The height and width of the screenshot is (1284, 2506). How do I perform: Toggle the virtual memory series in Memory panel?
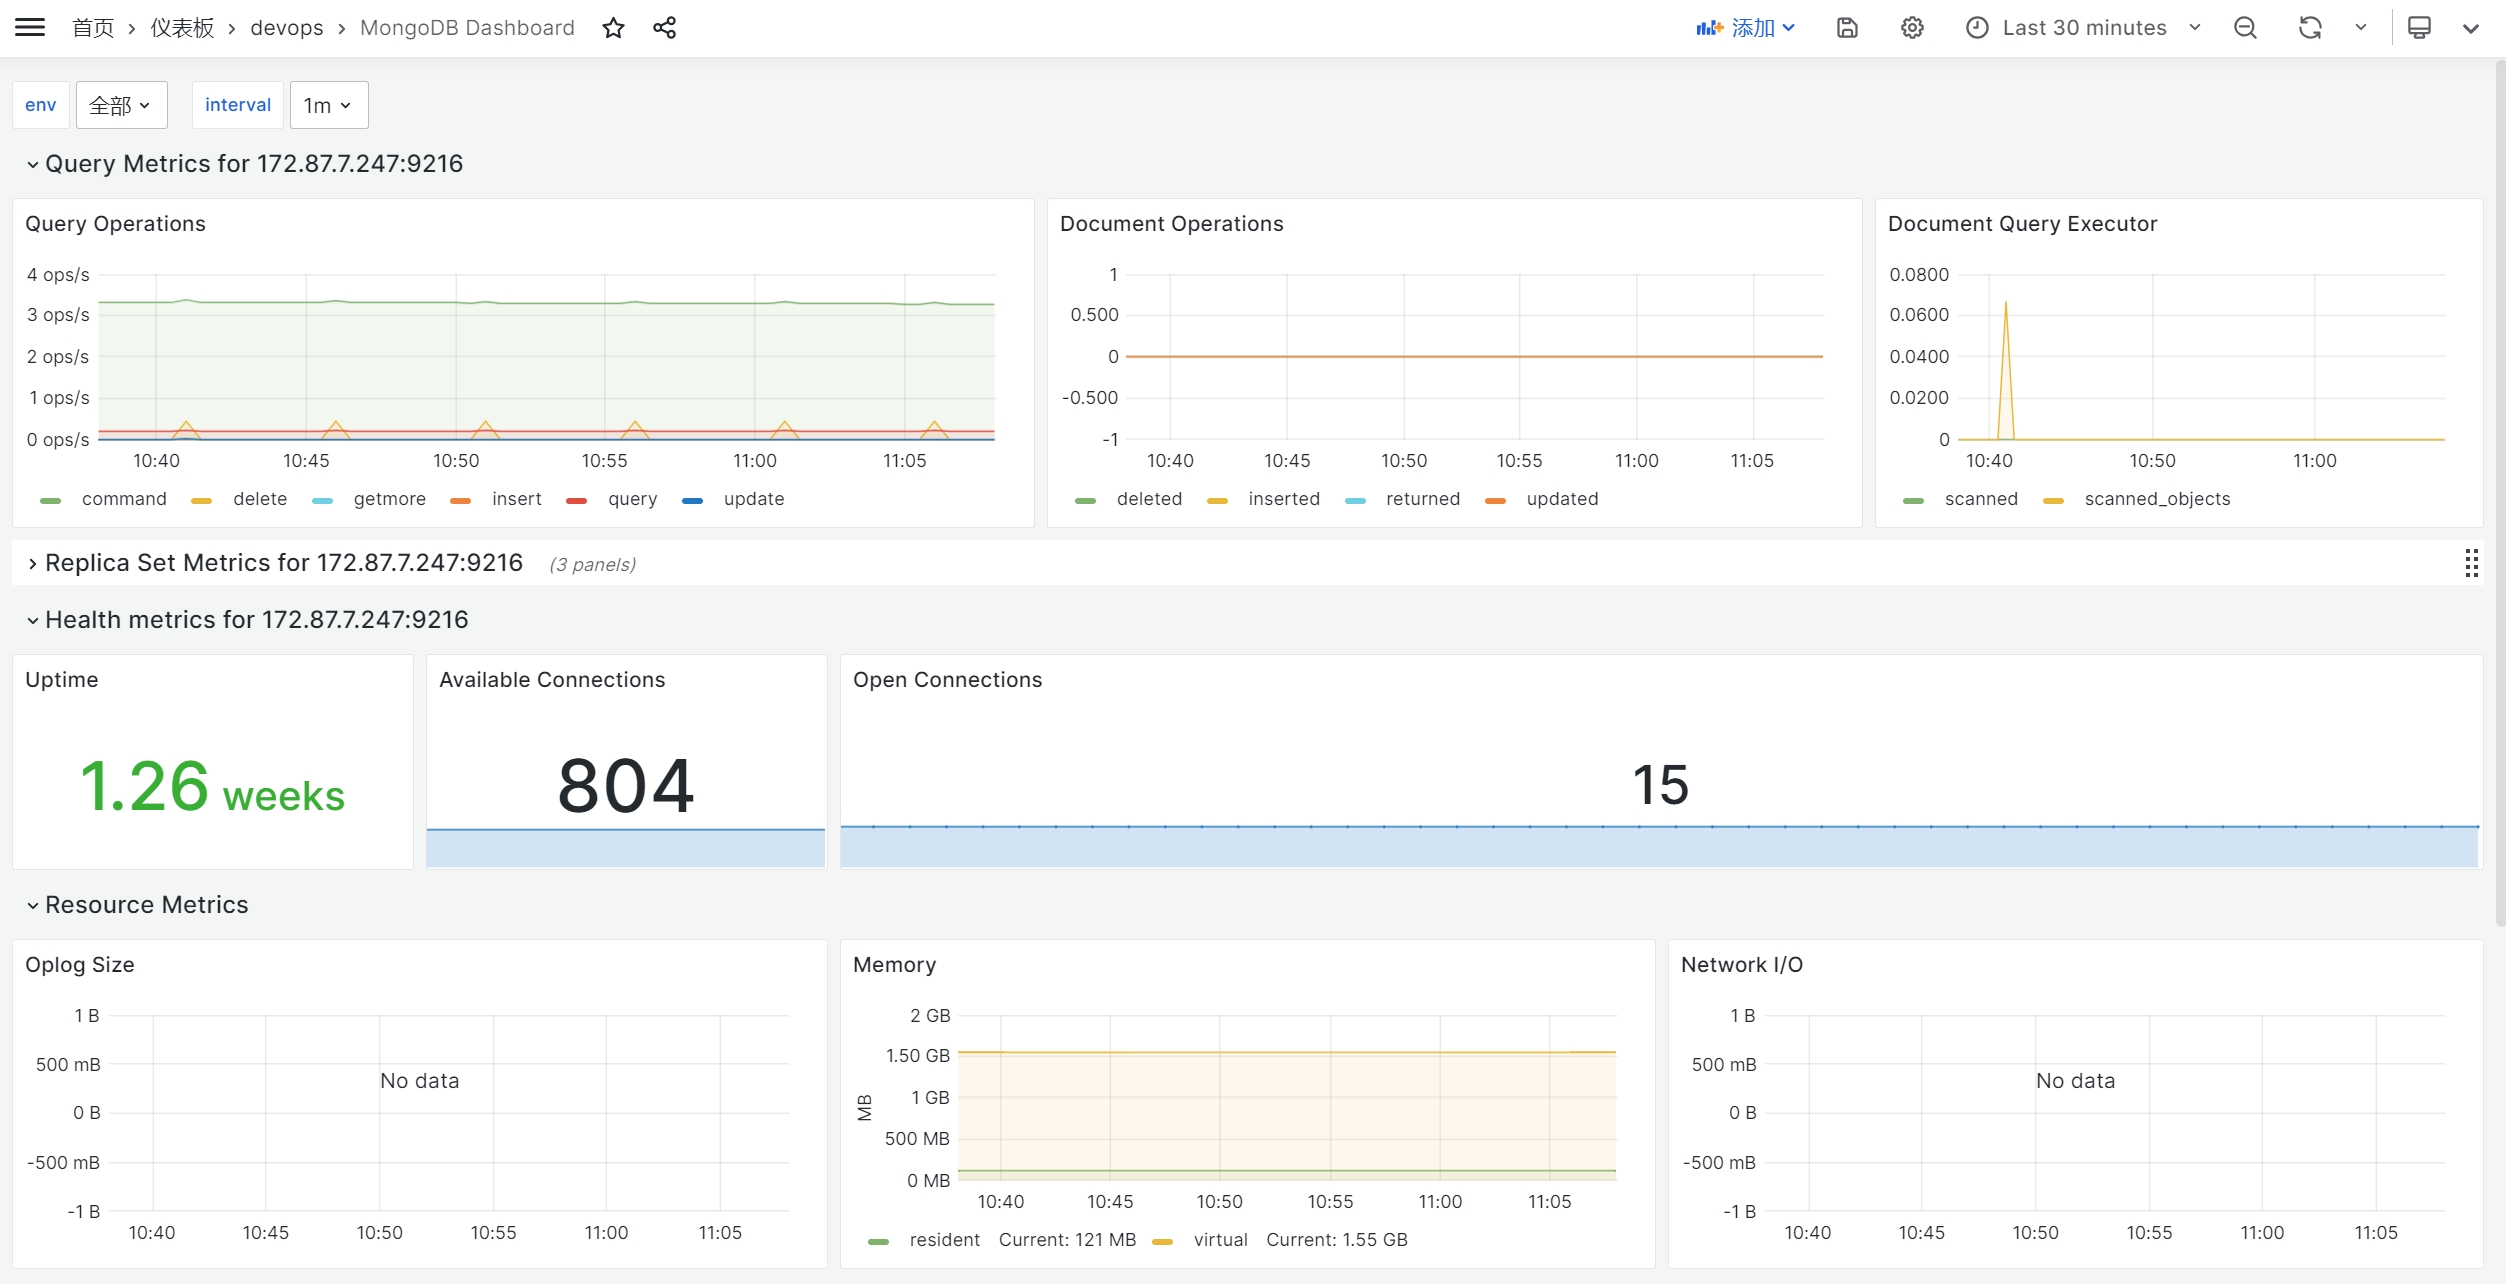[x=1221, y=1239]
